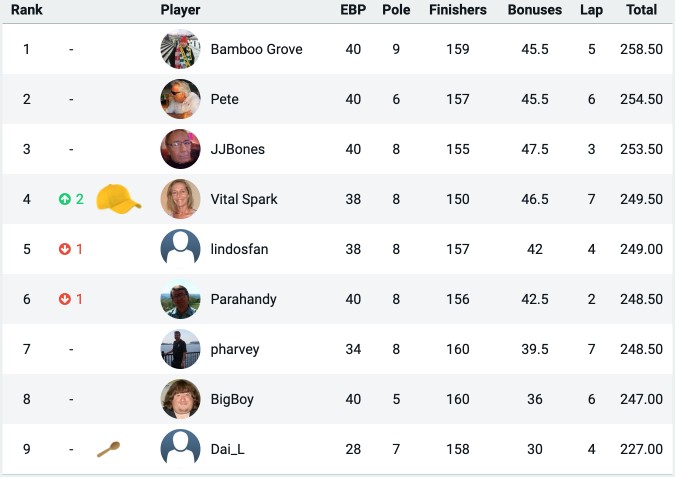This screenshot has width=675, height=477.
Task: Open BigBoy's avatar photo
Action: coord(180,399)
